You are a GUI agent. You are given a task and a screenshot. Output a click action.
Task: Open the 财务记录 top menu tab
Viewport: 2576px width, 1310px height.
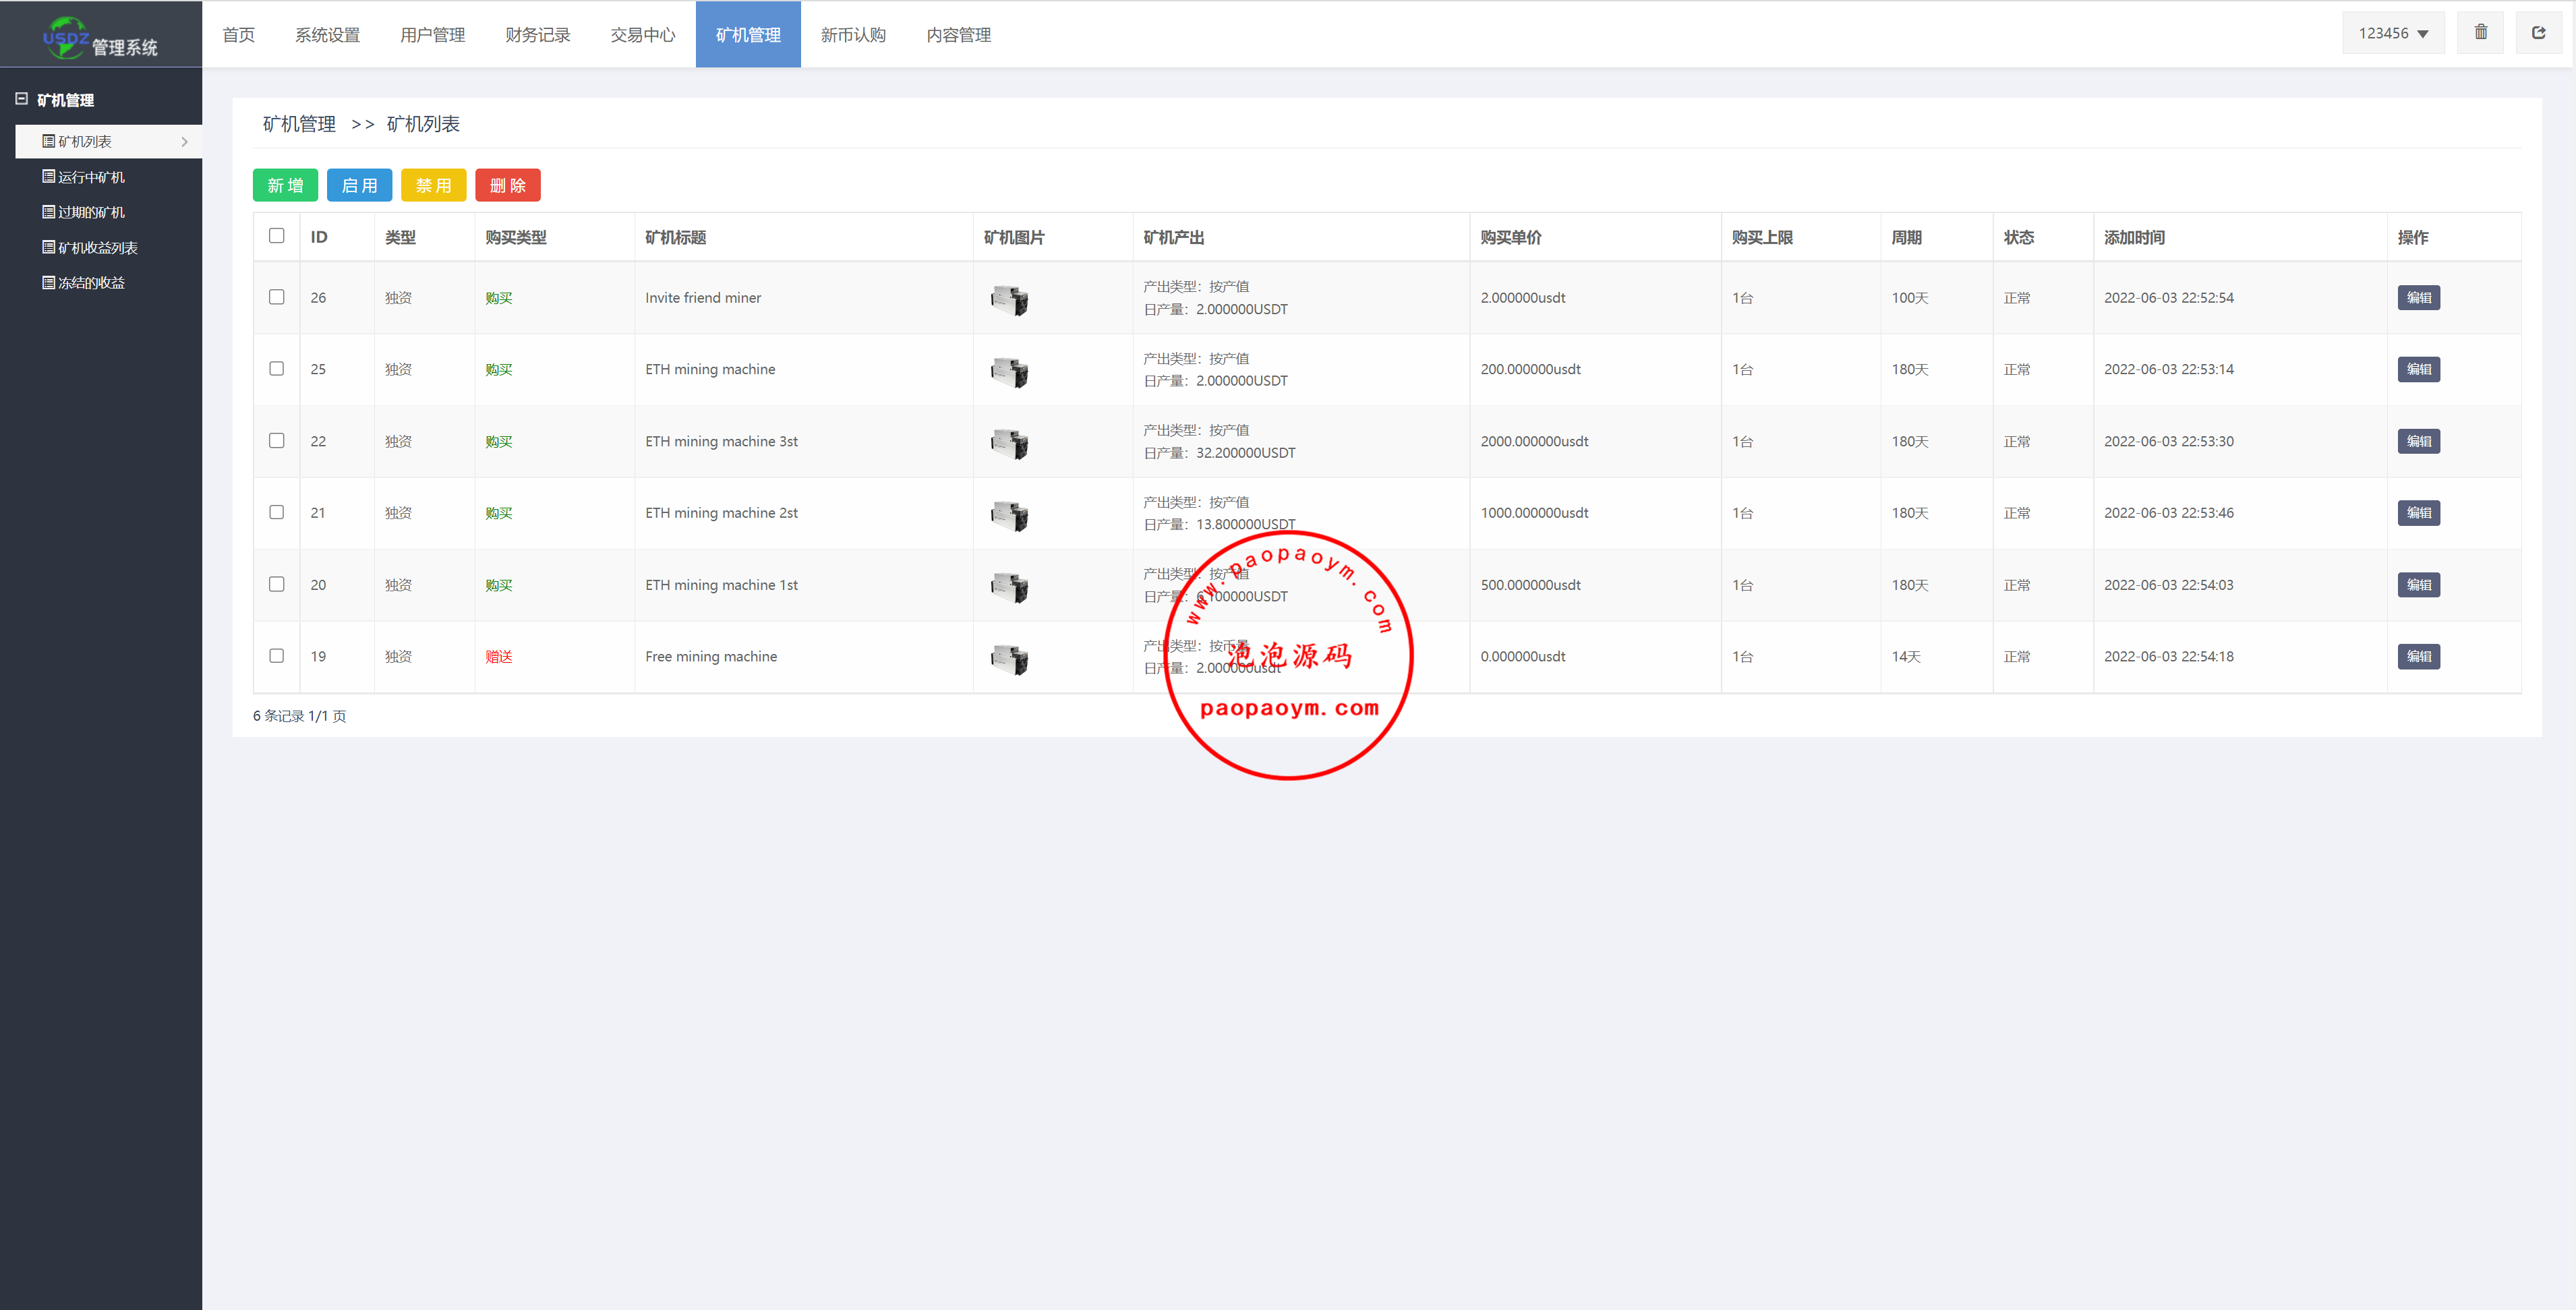538,35
